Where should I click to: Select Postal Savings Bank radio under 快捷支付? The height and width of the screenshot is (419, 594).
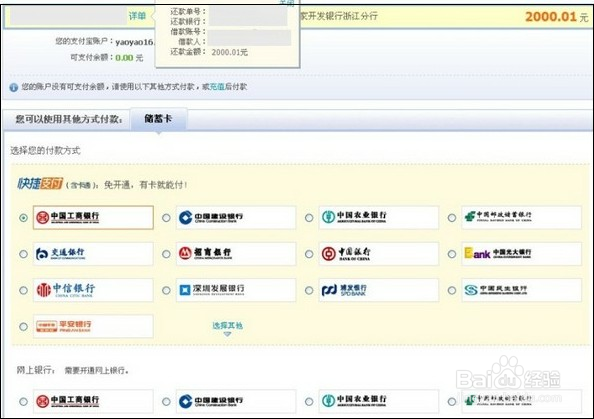click(452, 218)
